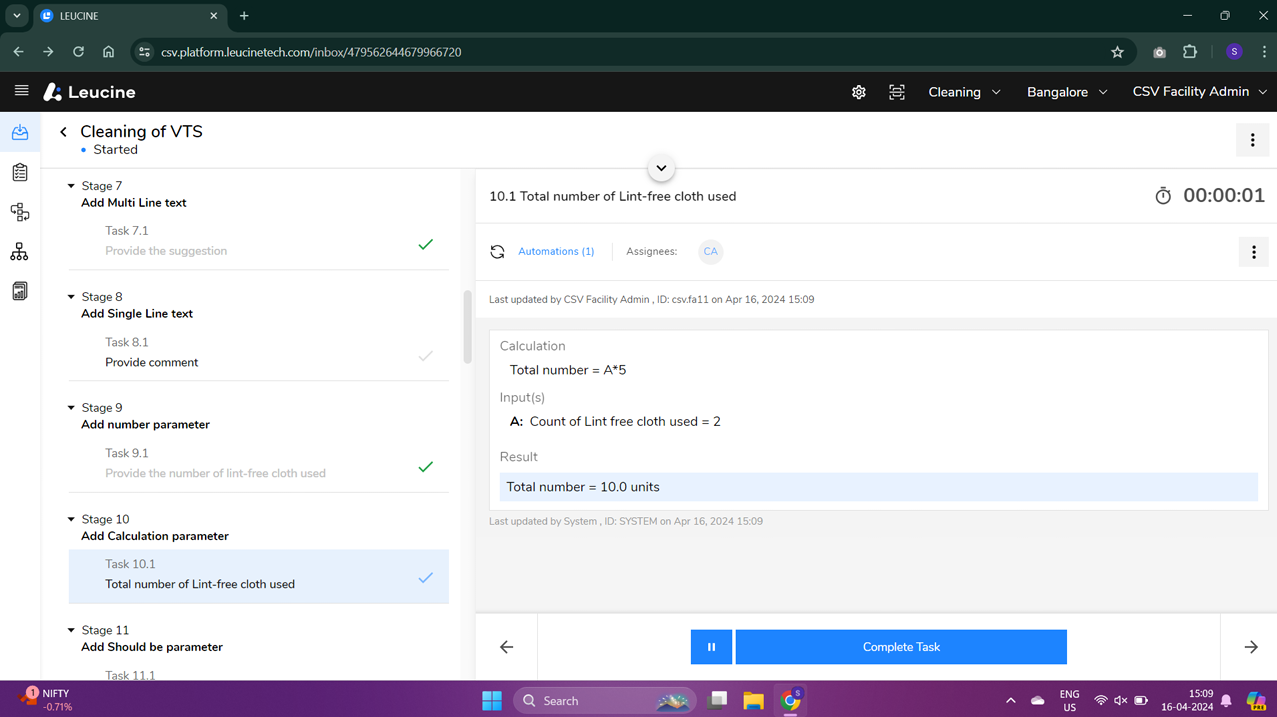This screenshot has width=1277, height=717.
Task: Collapse Stage 10 Add Calculation parameter
Action: point(71,519)
